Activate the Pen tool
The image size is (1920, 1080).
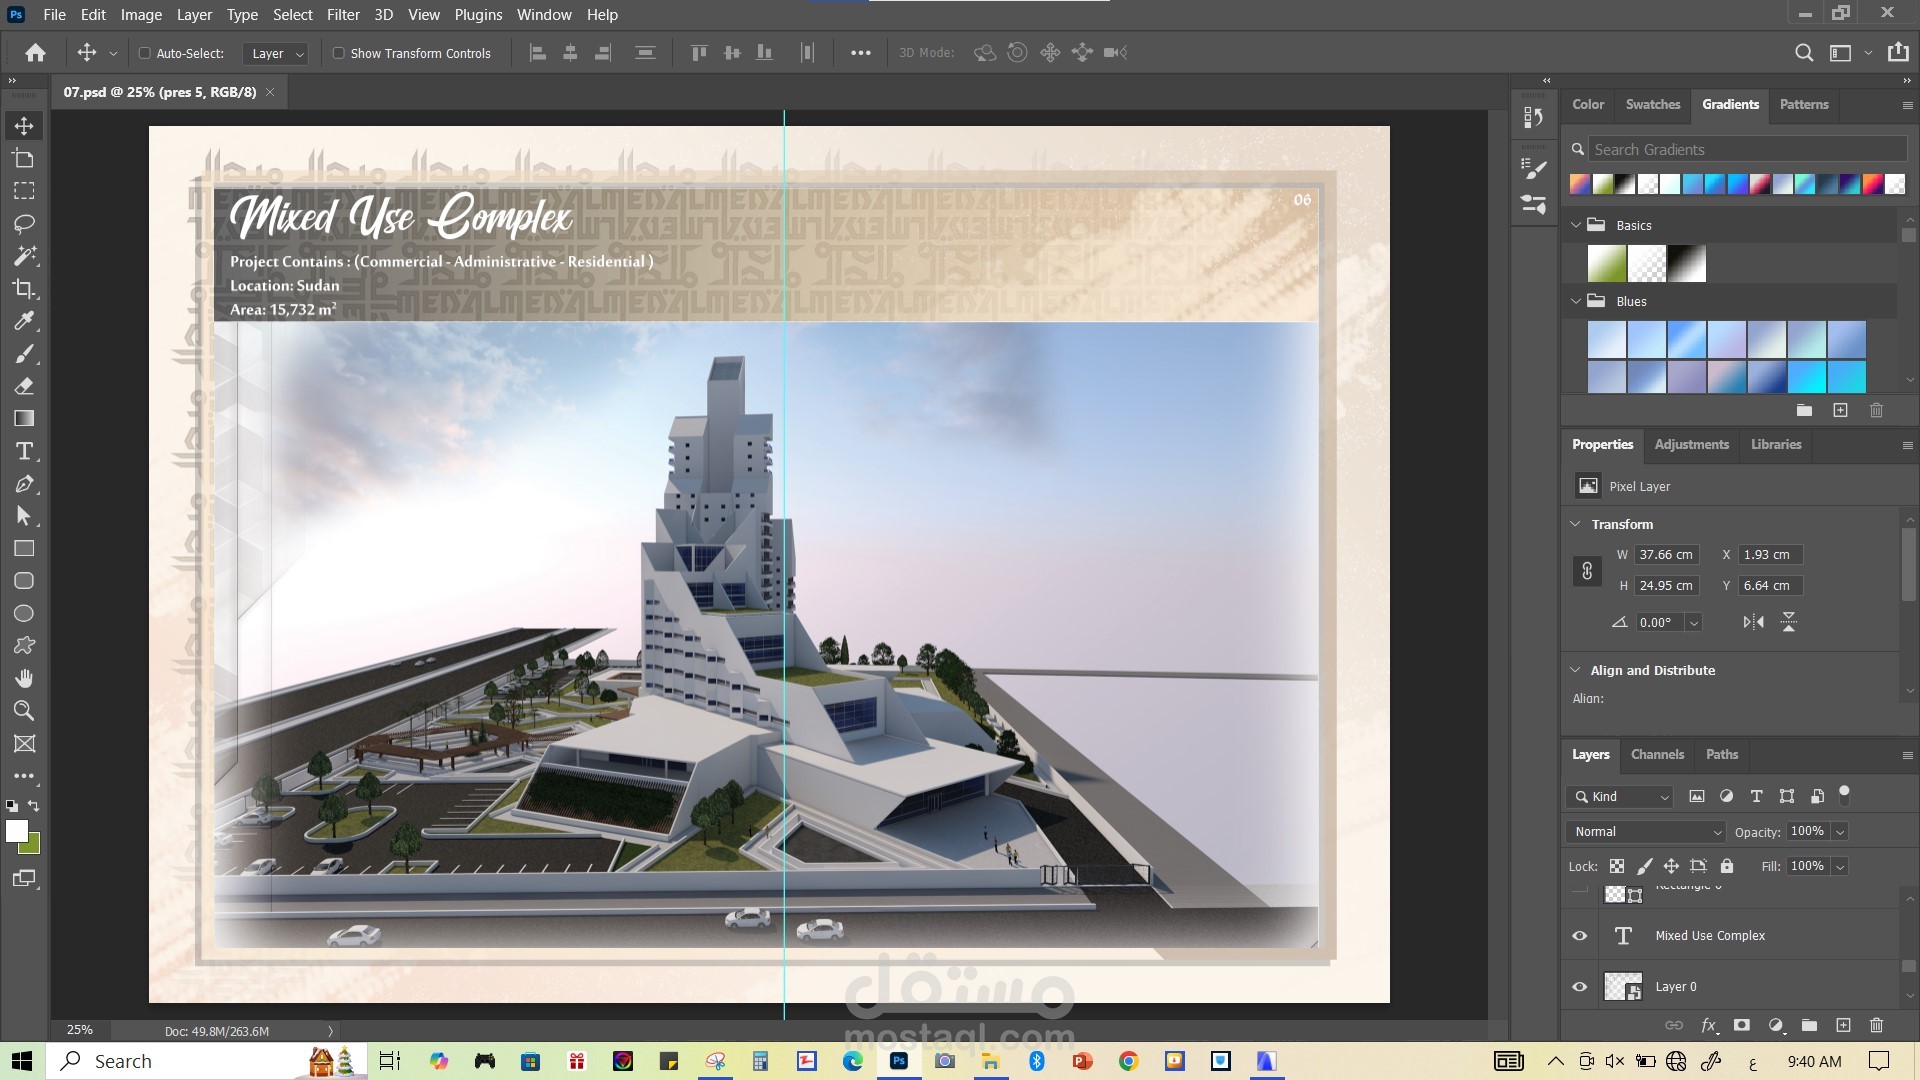tap(24, 484)
